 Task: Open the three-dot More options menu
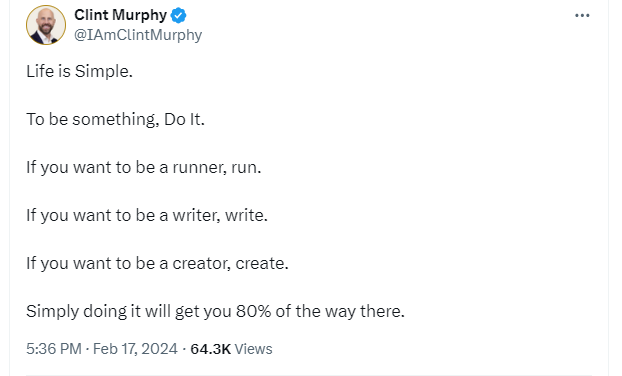[582, 15]
